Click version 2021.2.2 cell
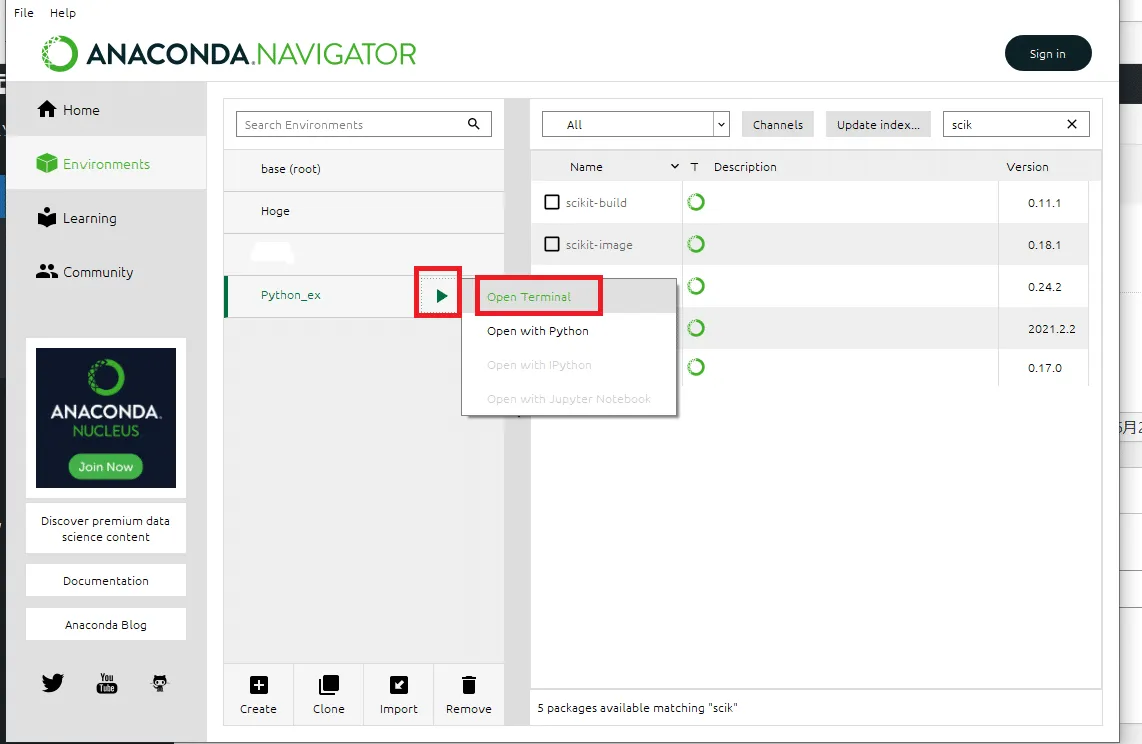The width and height of the screenshot is (1142, 744). 1044,329
